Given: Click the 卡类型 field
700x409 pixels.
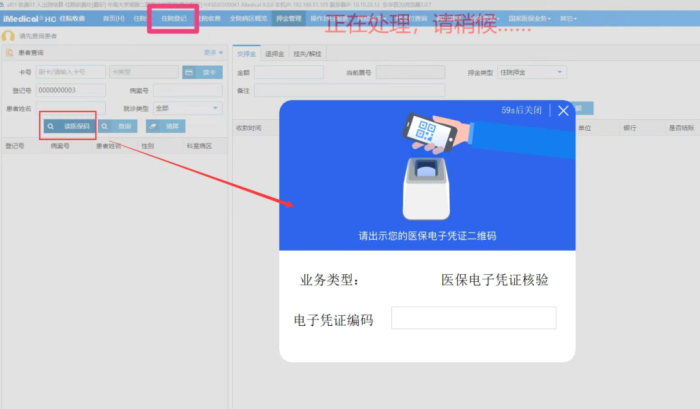Looking at the screenshot, I should [x=144, y=72].
